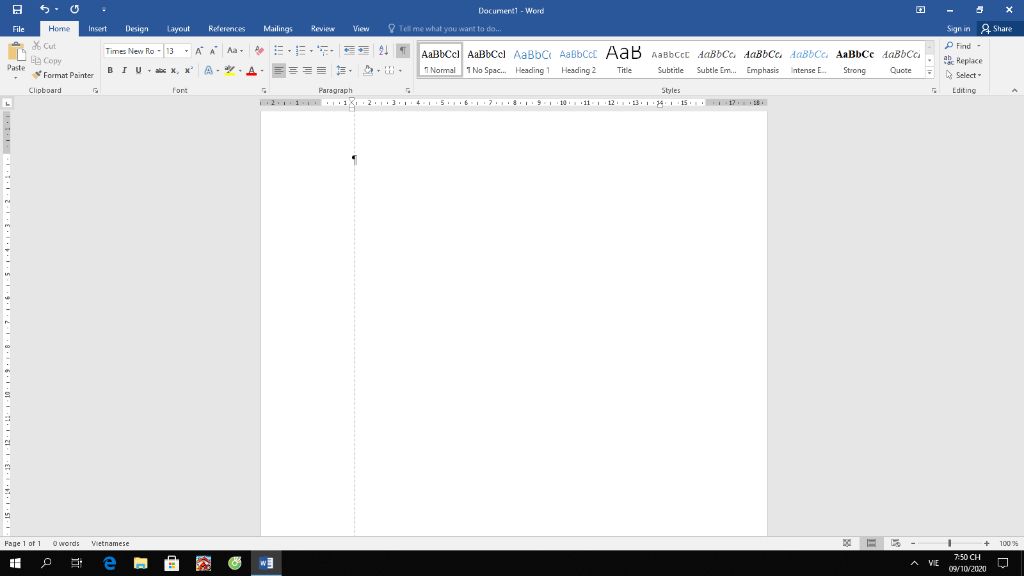Zoom in with the plus button
Screen dimensions: 1024x576
click(987, 543)
